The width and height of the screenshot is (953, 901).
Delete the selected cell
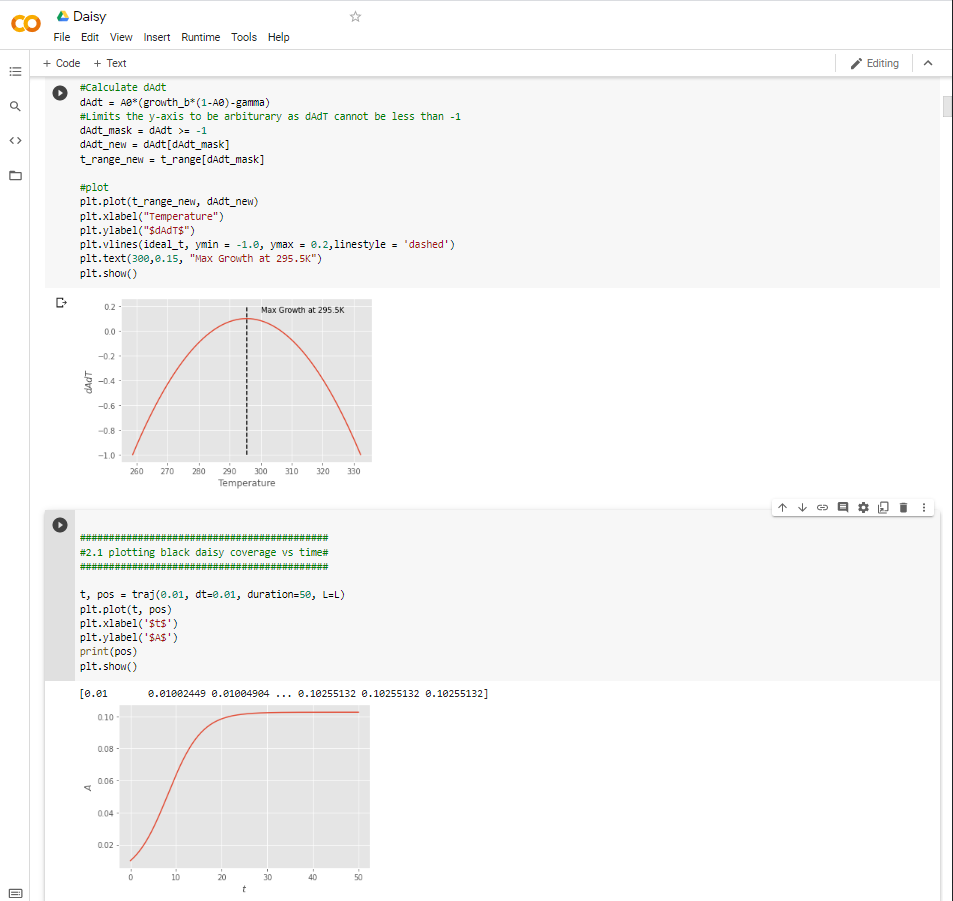904,508
